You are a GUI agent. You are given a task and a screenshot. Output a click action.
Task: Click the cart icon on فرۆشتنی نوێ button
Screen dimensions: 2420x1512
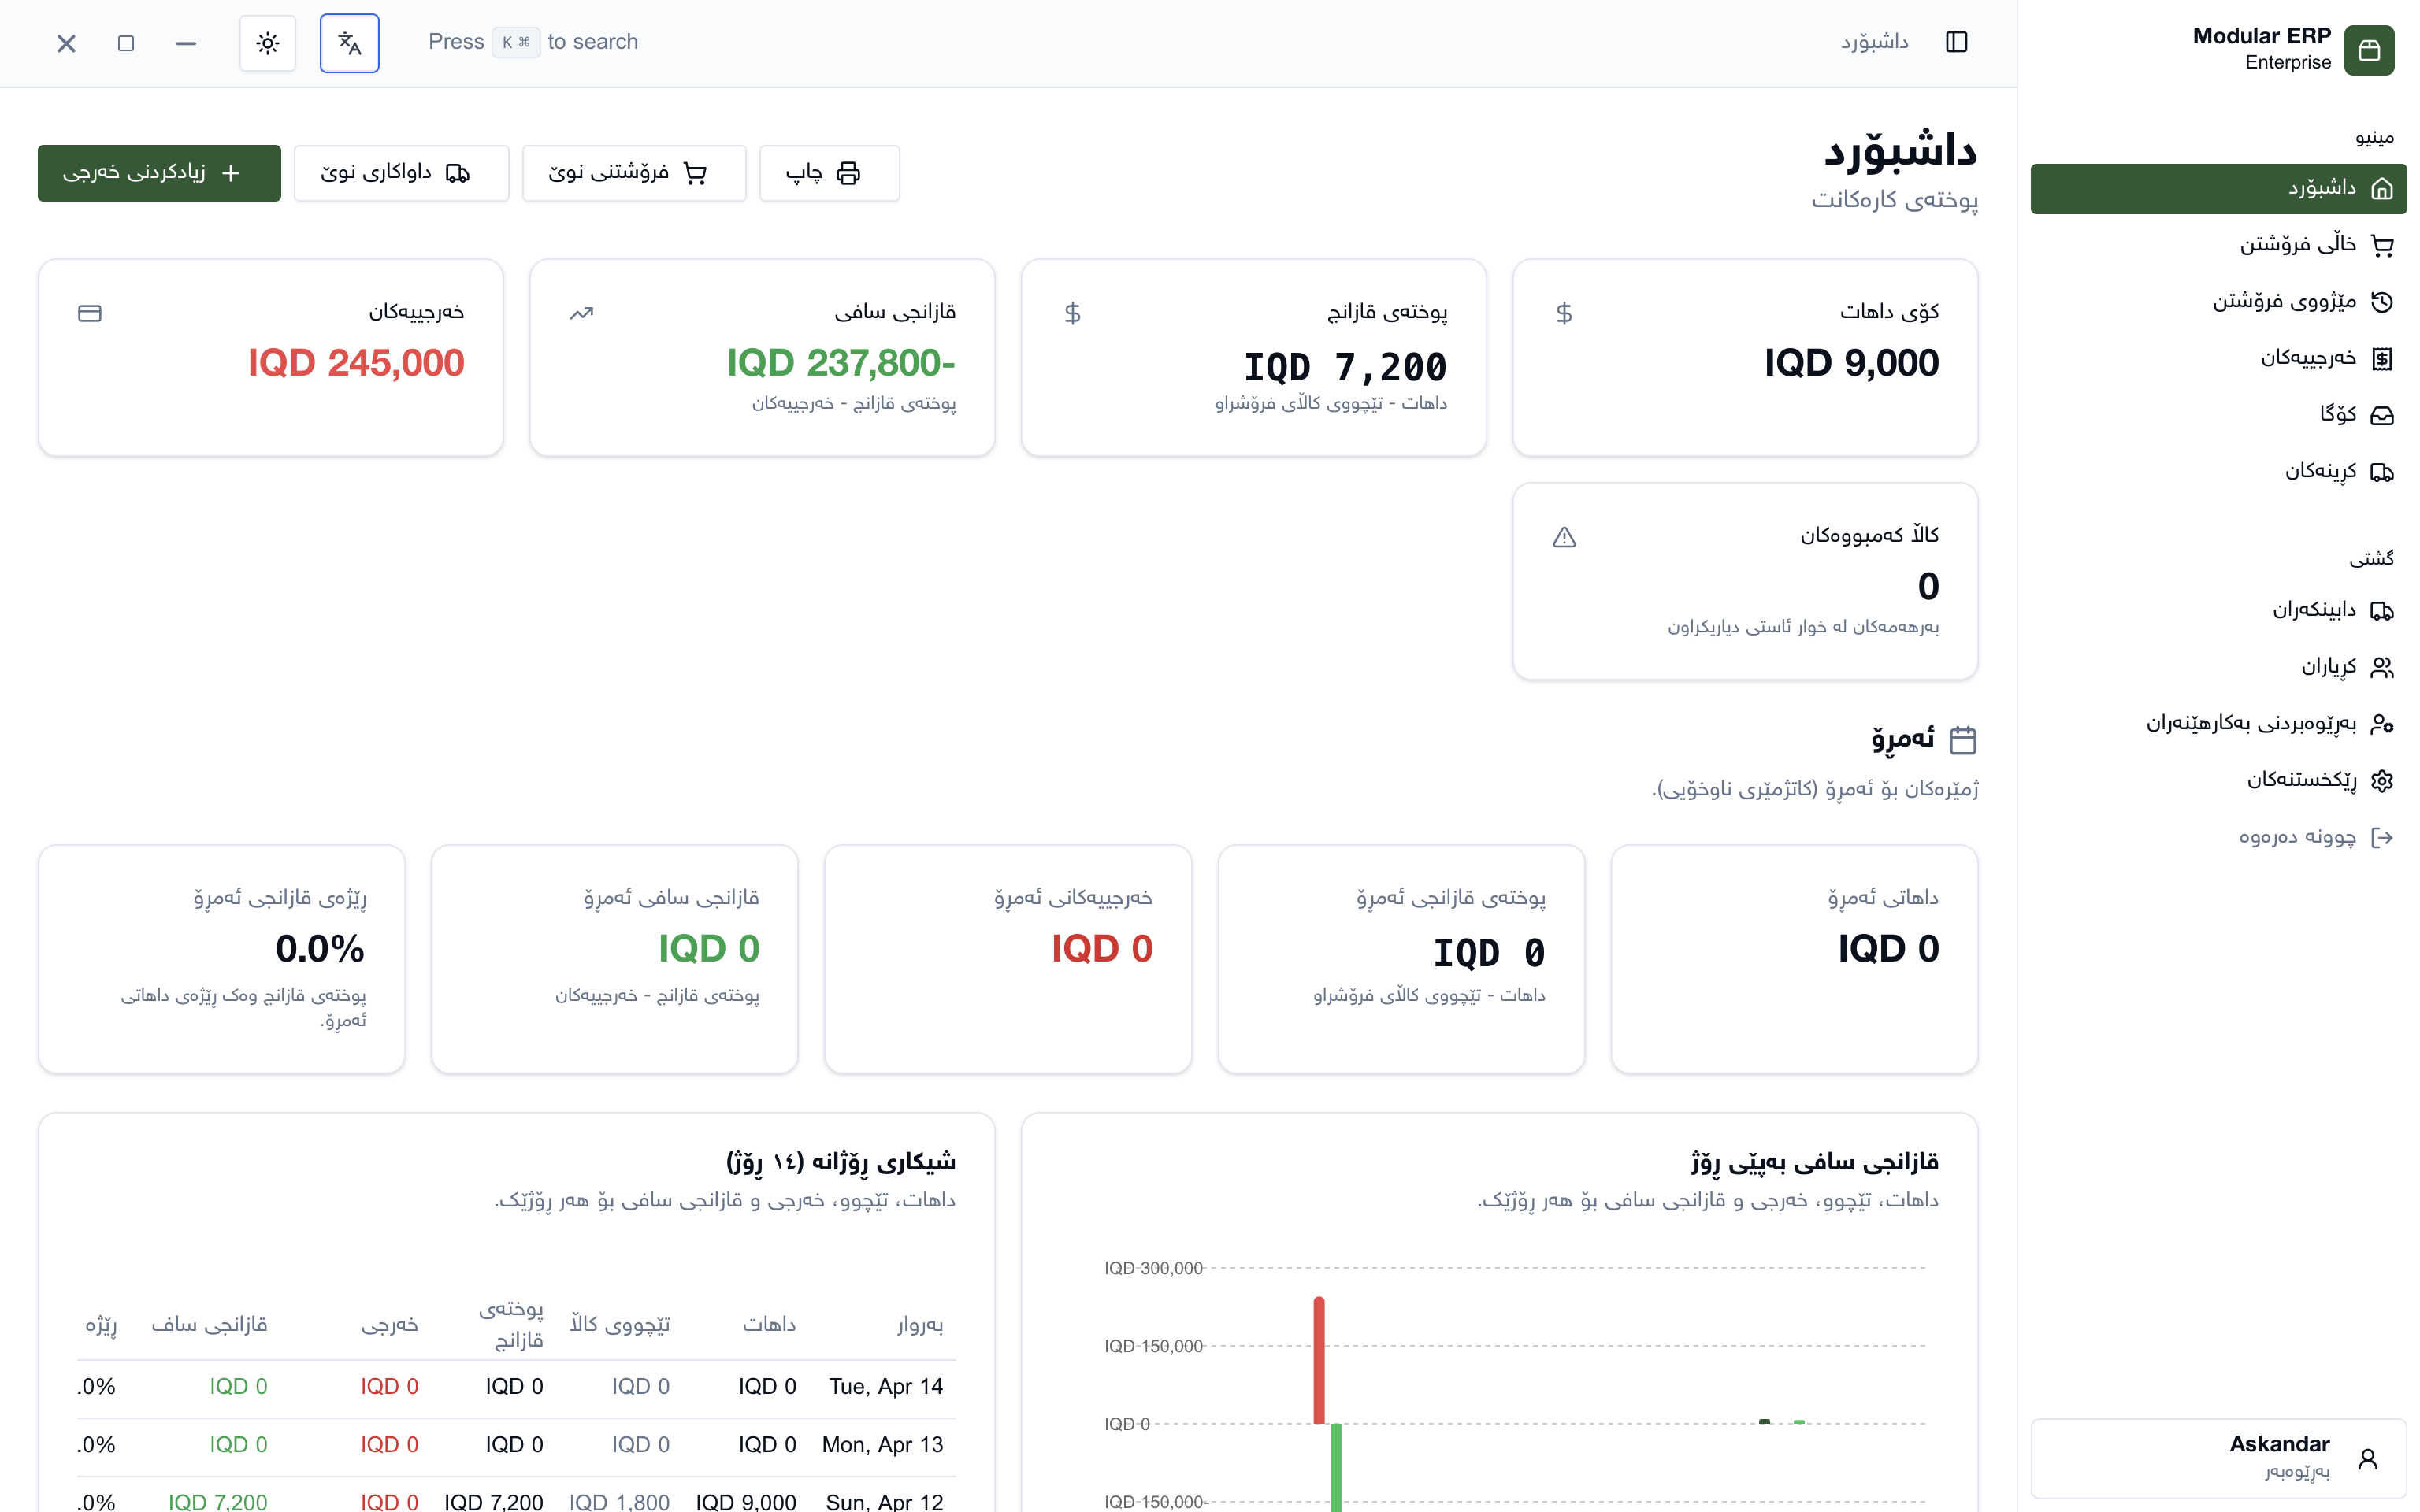pos(695,173)
